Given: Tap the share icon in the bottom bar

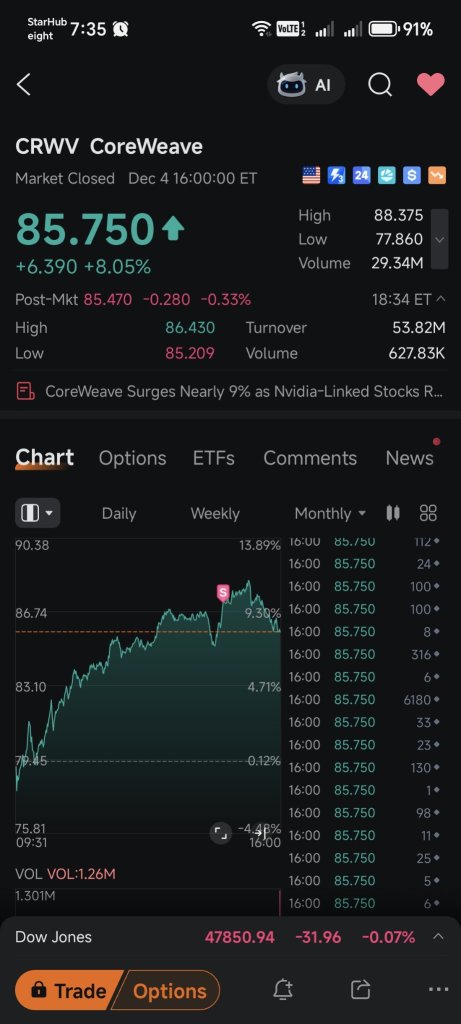Looking at the screenshot, I should coord(360,990).
